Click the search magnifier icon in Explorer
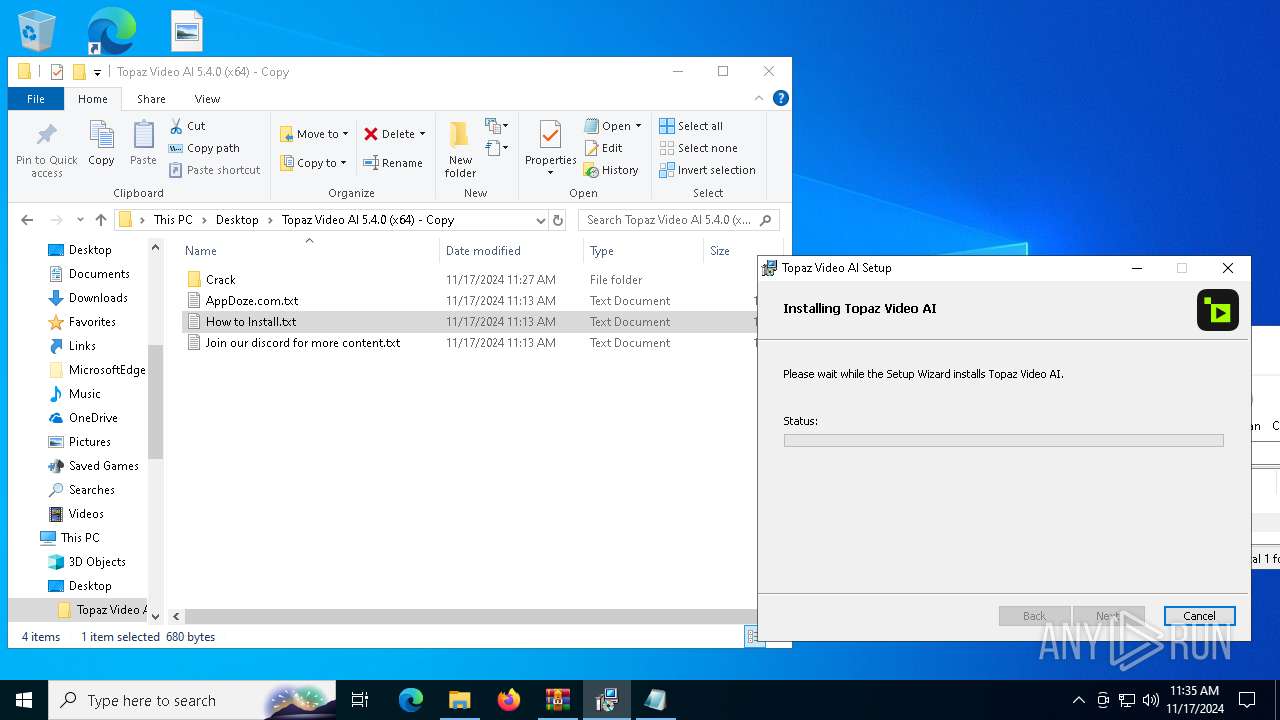 click(766, 220)
